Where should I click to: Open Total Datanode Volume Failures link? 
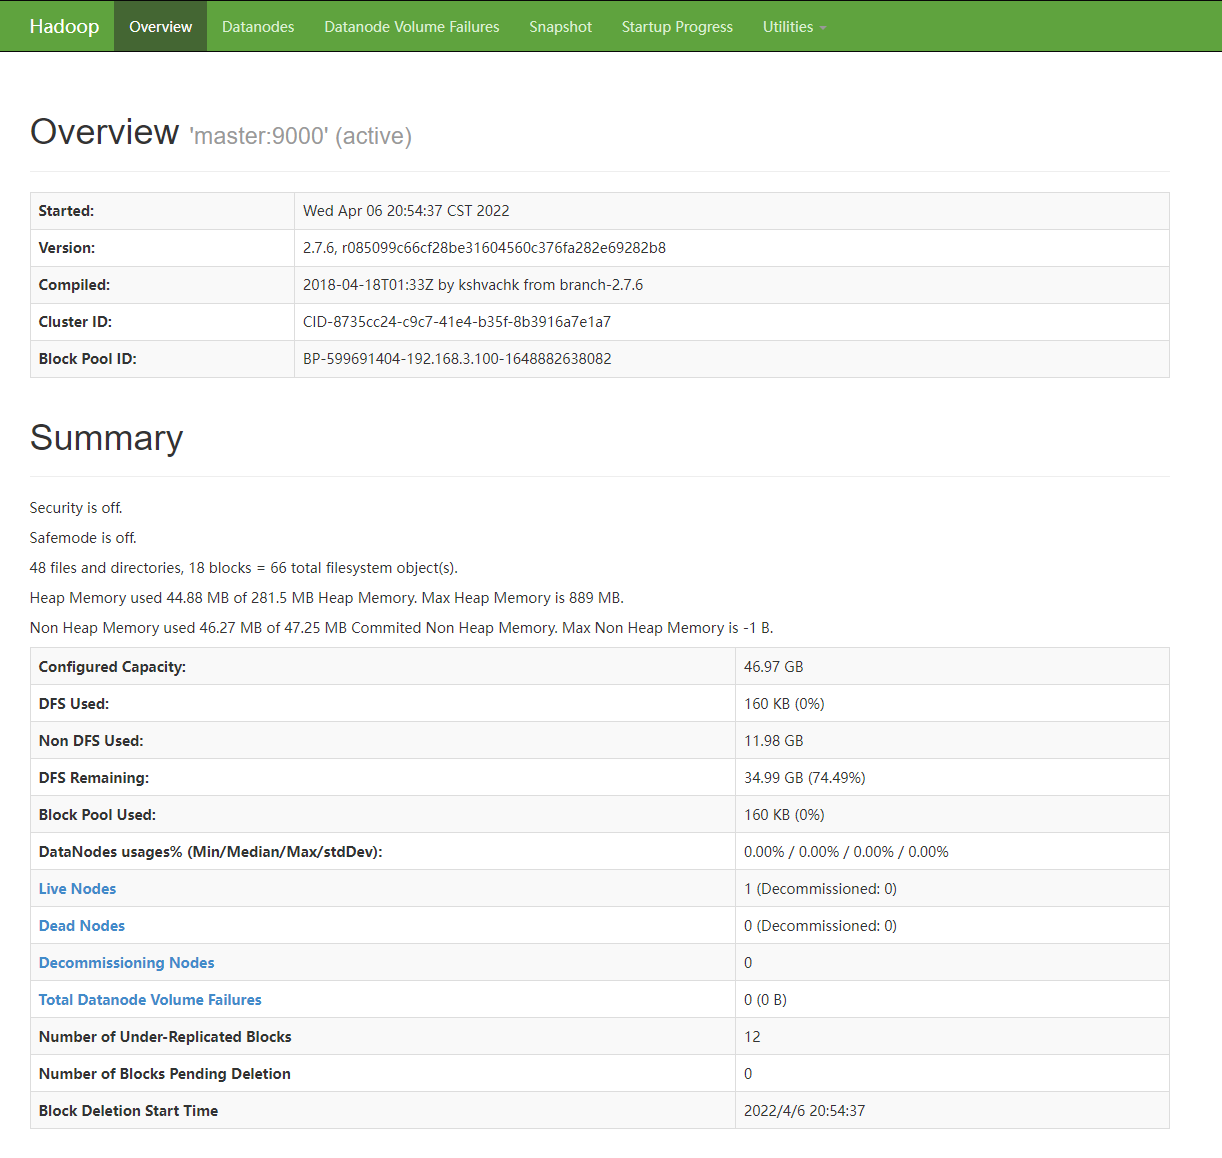tap(150, 999)
